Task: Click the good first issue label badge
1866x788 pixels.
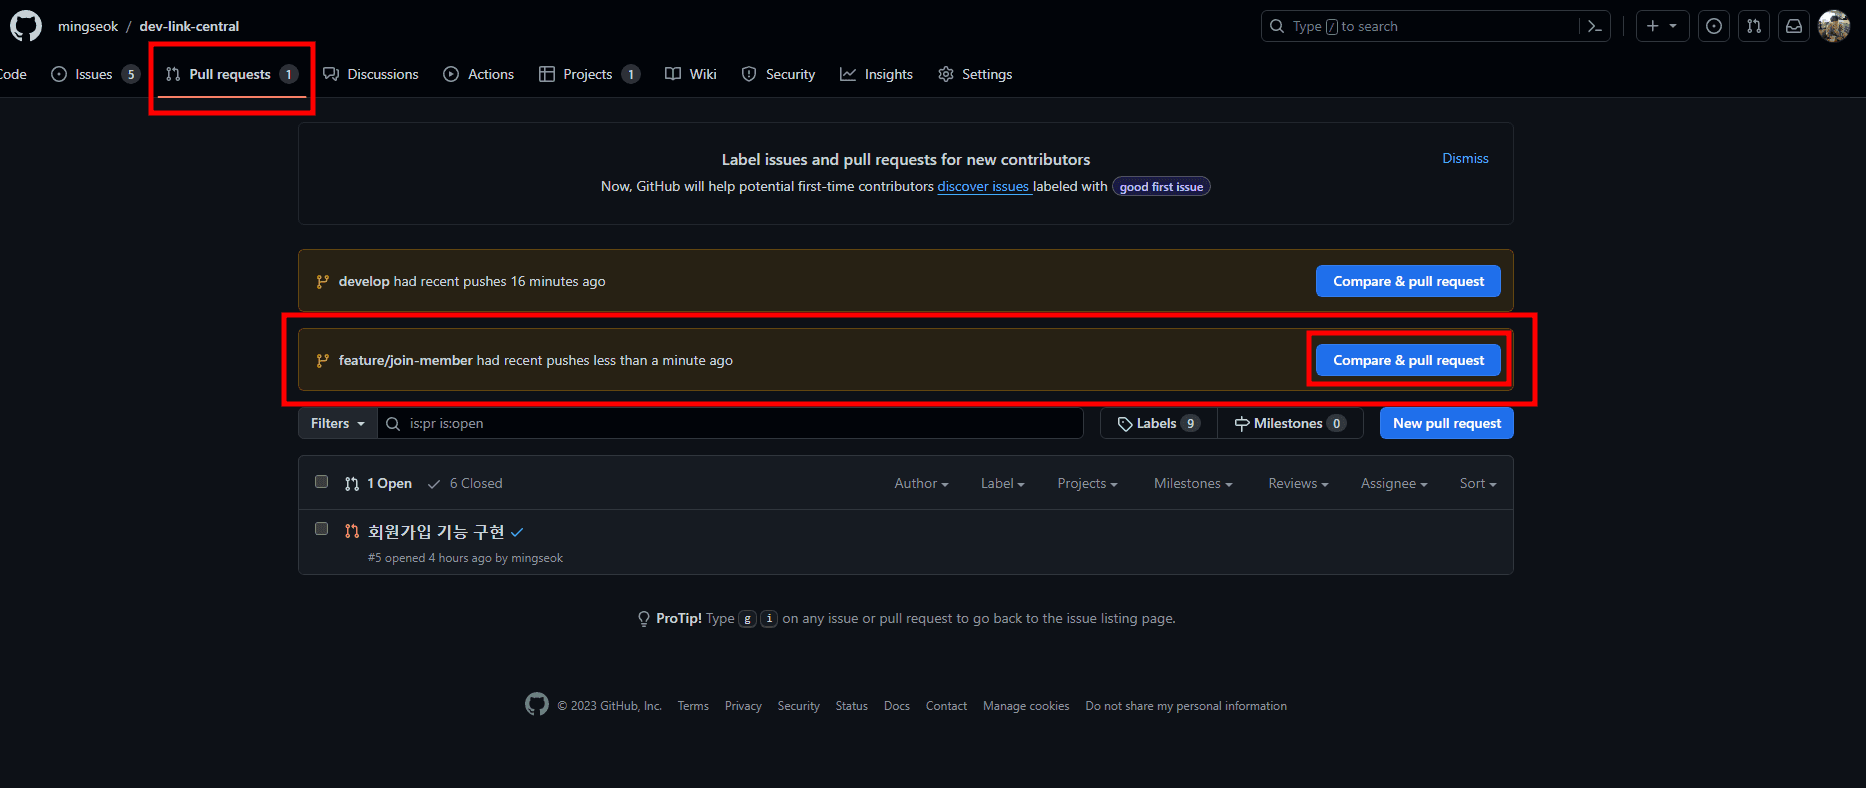Action: tap(1161, 187)
